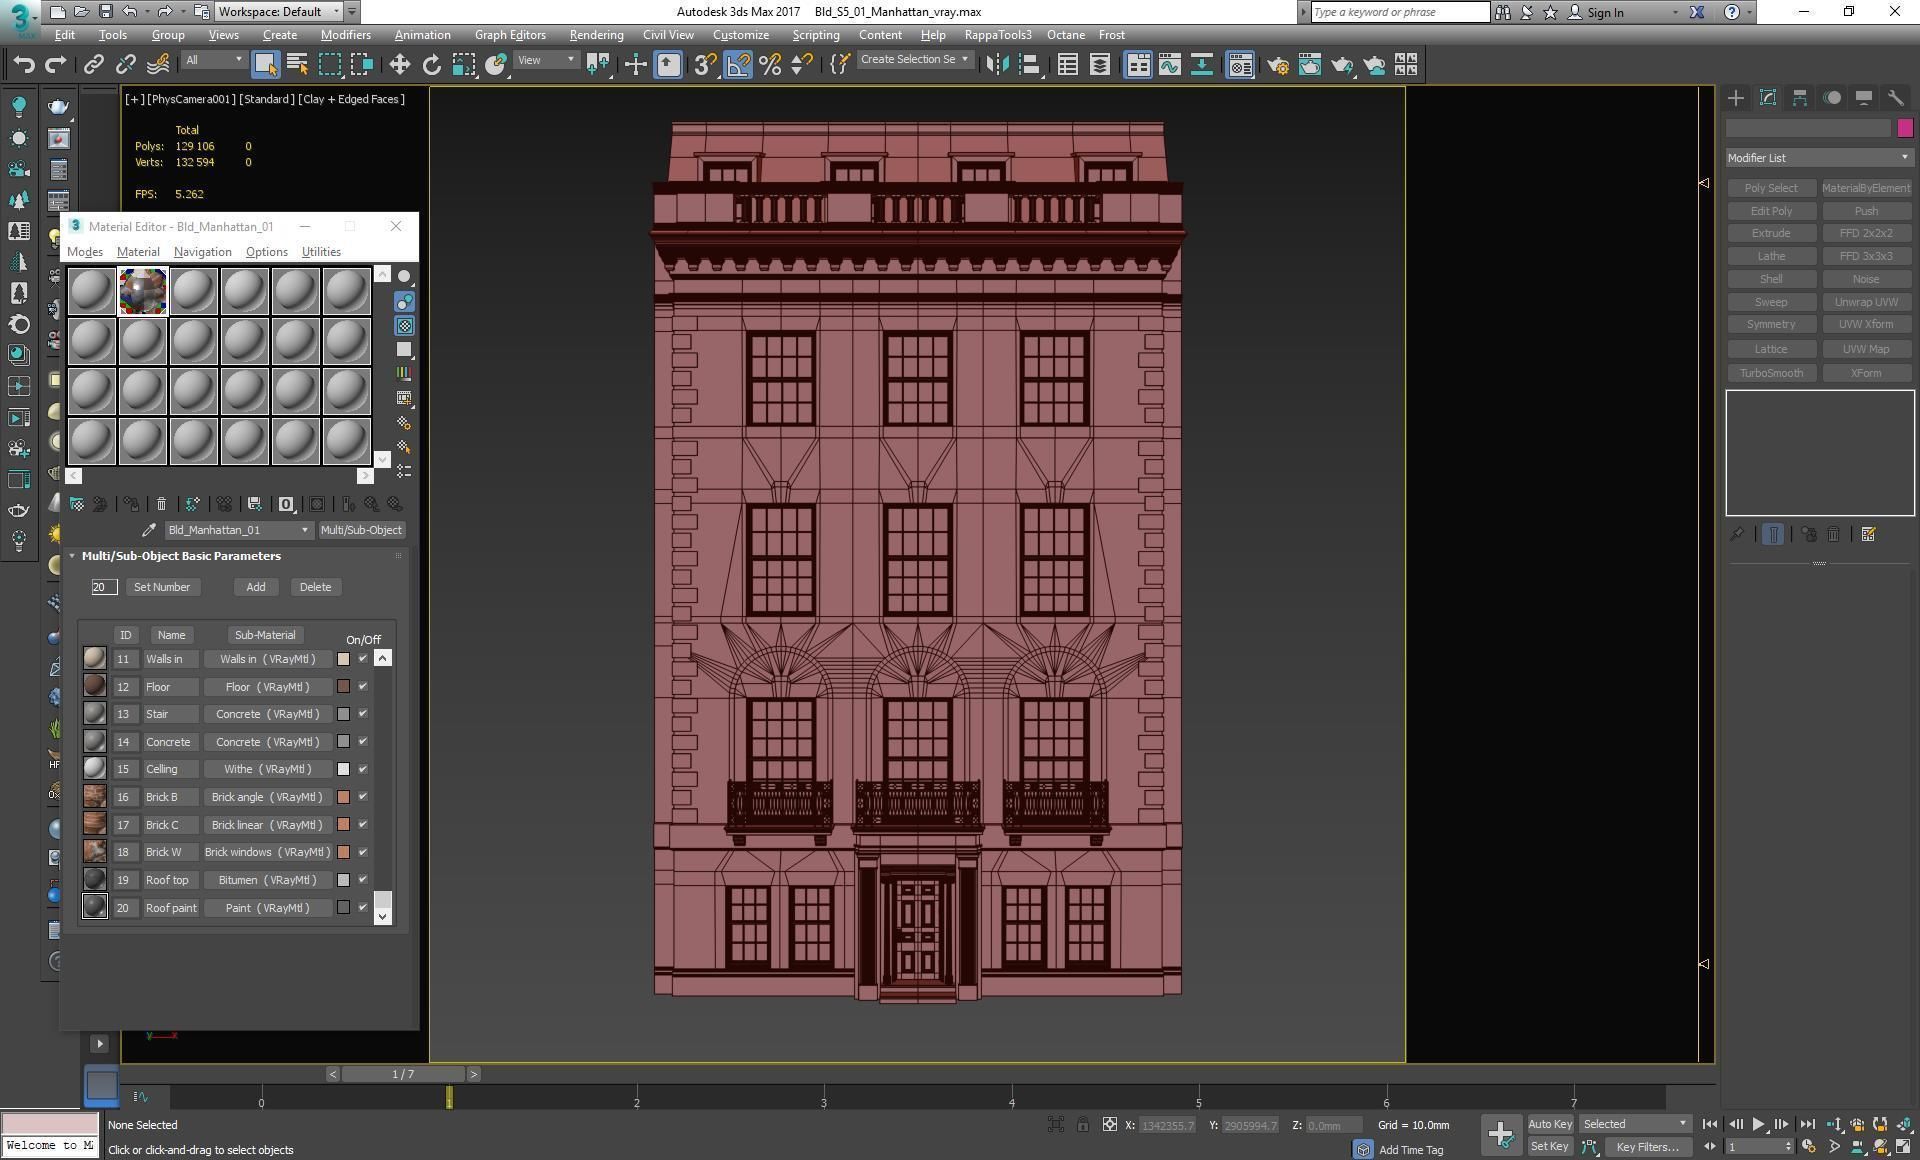Open Create Selection Set dropdown
1920x1160 pixels.
coord(914,60)
